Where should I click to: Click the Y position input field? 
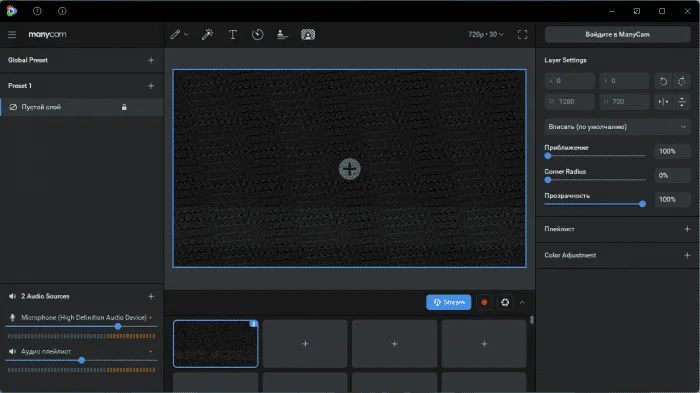point(624,81)
